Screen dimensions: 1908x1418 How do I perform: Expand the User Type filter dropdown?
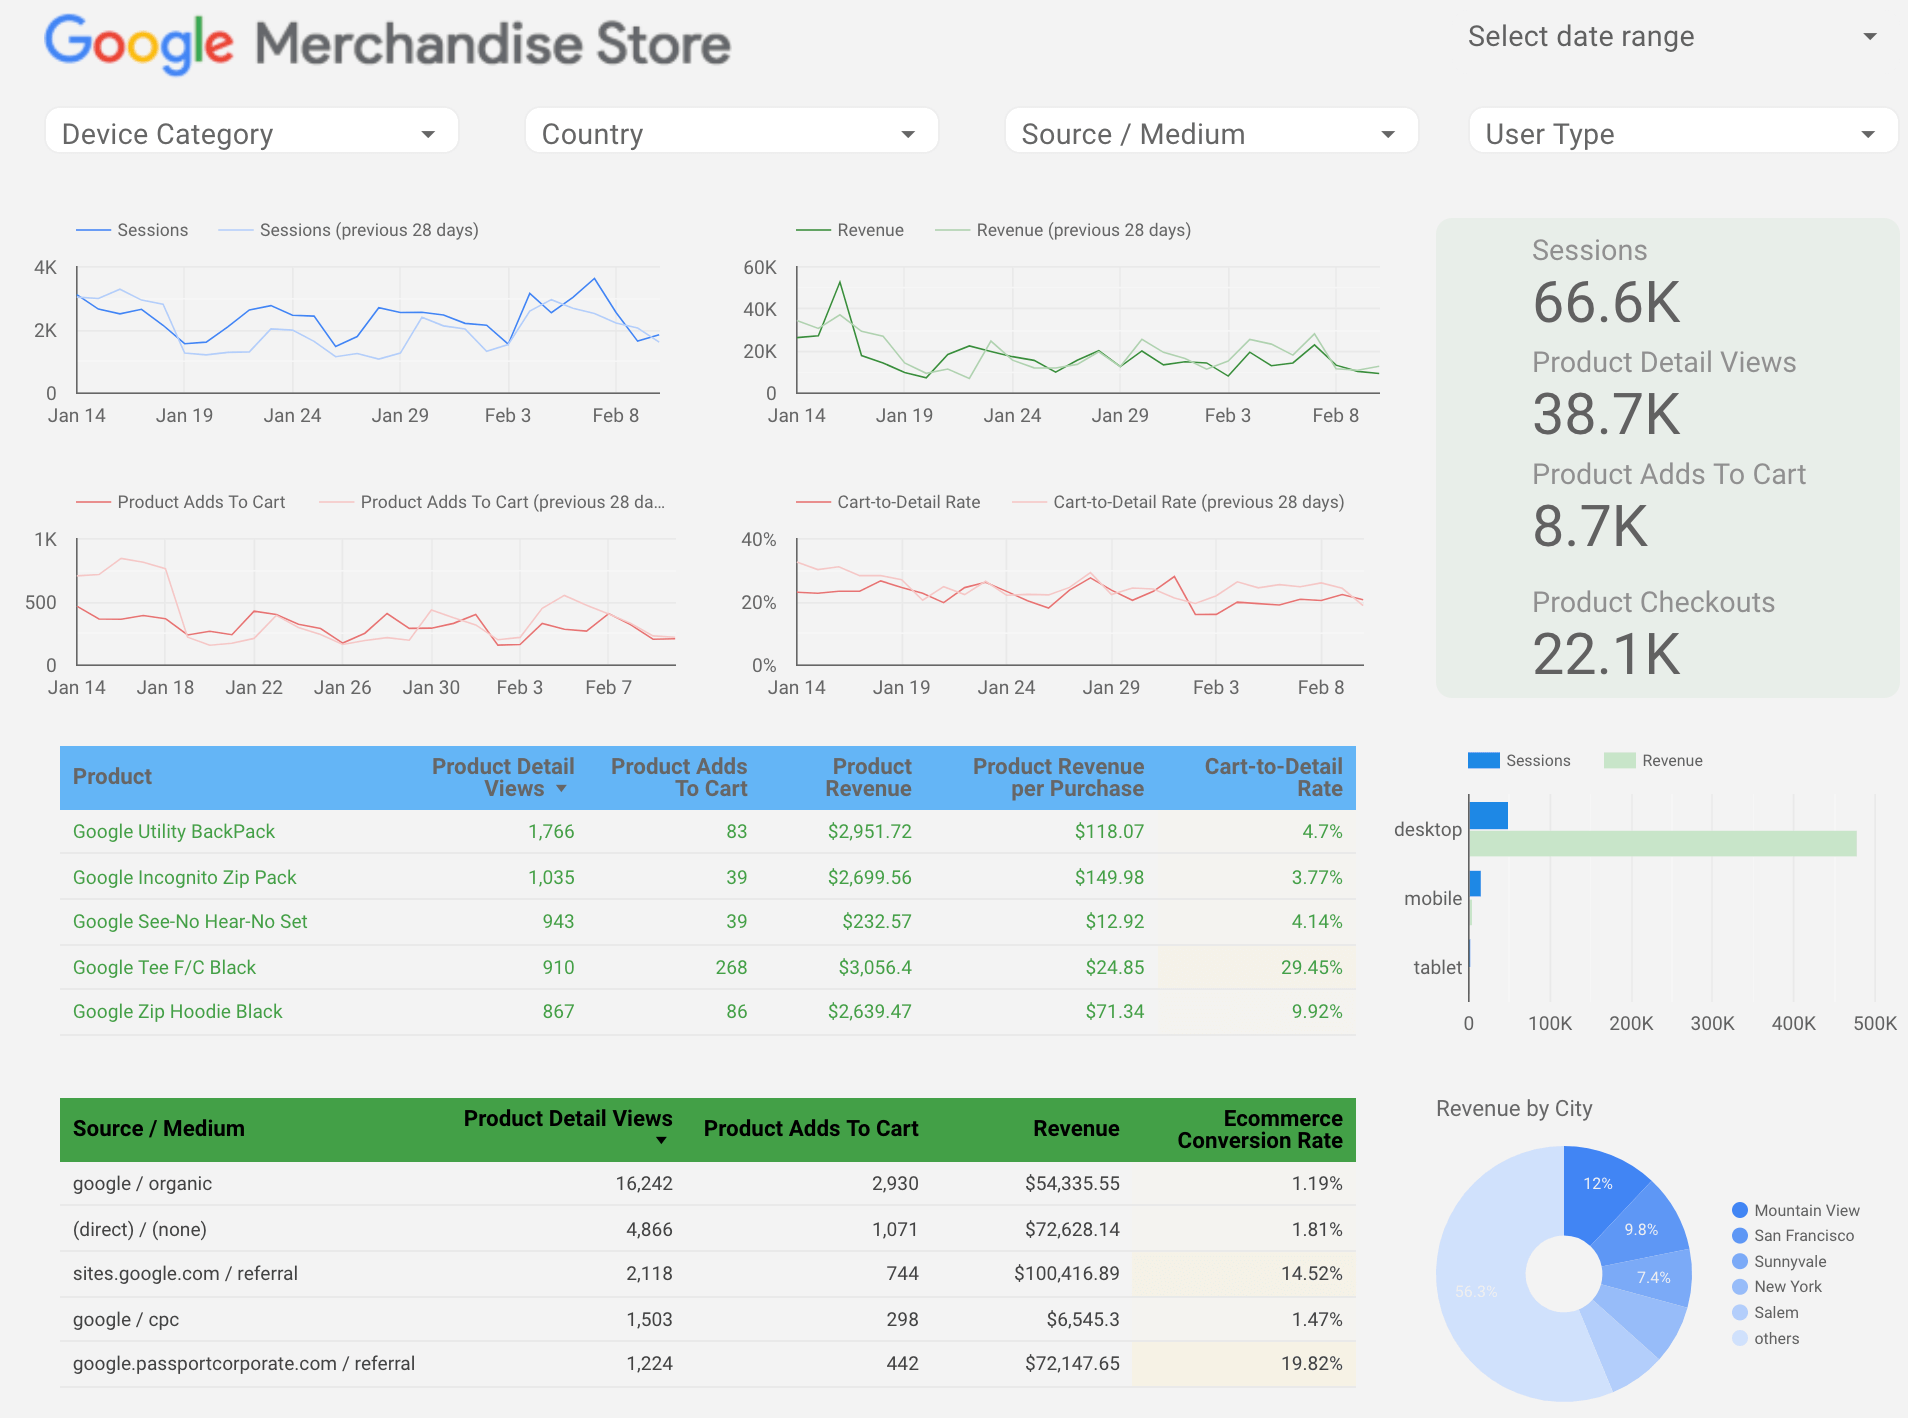coord(1683,133)
